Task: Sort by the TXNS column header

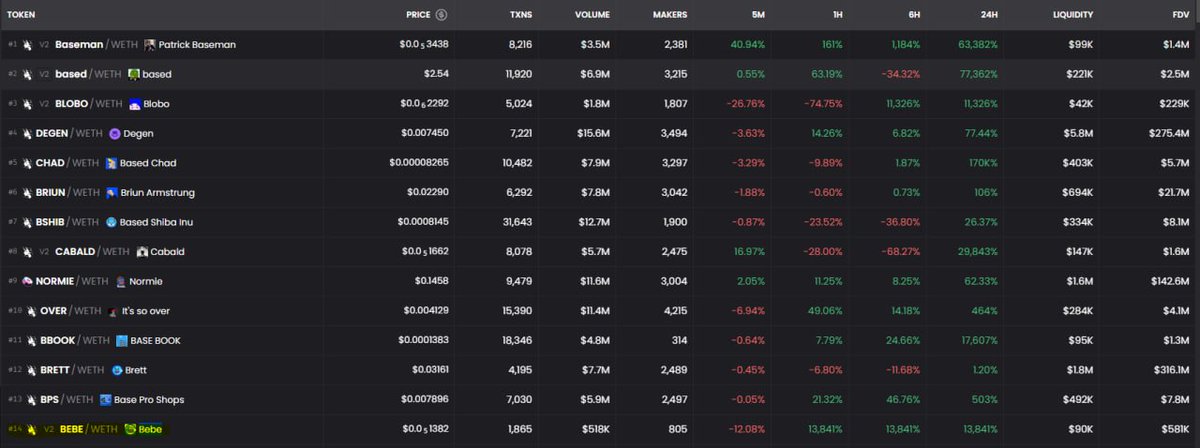Action: 521,15
